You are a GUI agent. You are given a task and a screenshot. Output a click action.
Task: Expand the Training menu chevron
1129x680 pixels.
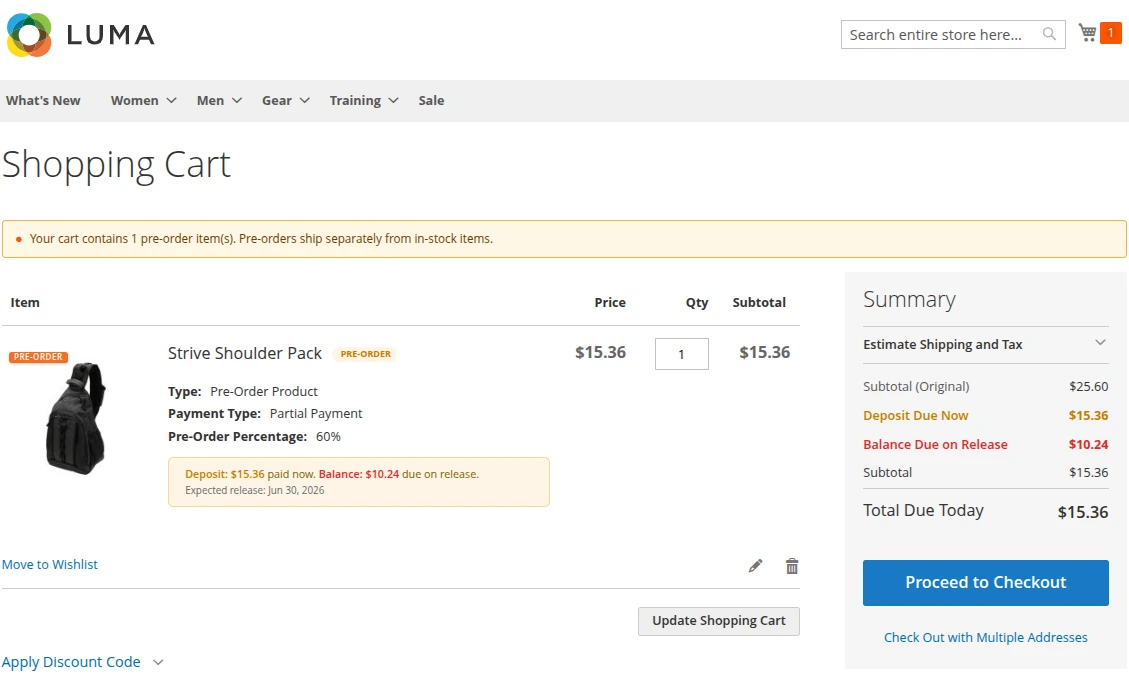[393, 101]
